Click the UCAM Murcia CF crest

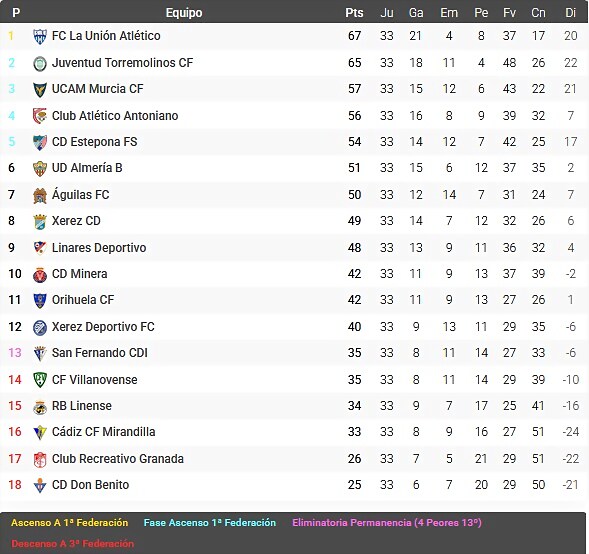click(40, 89)
